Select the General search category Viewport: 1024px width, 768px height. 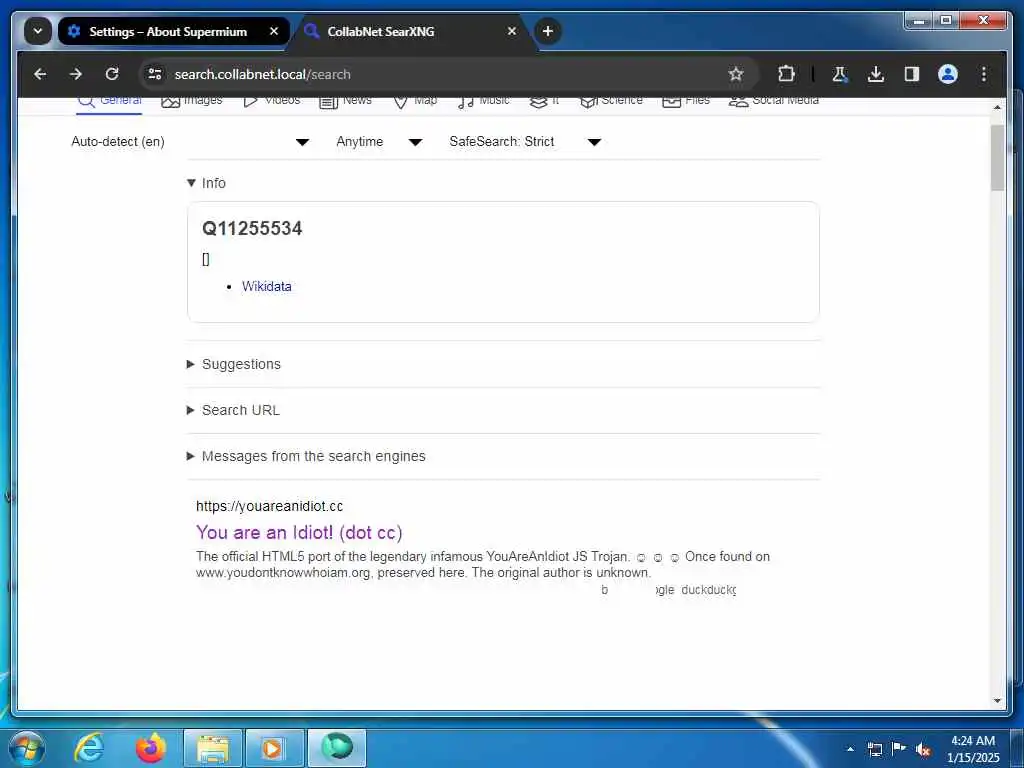point(109,101)
